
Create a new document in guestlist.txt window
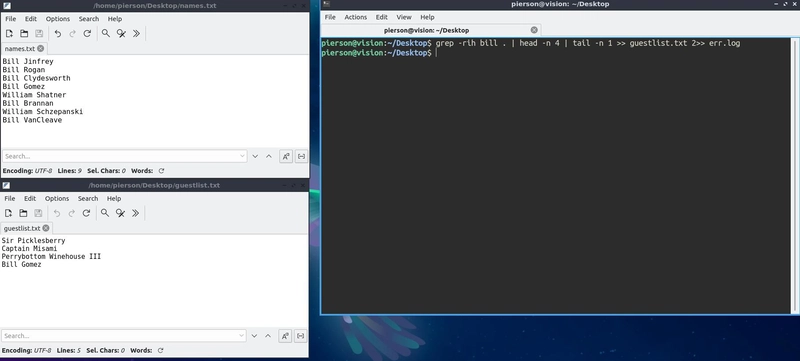point(8,213)
